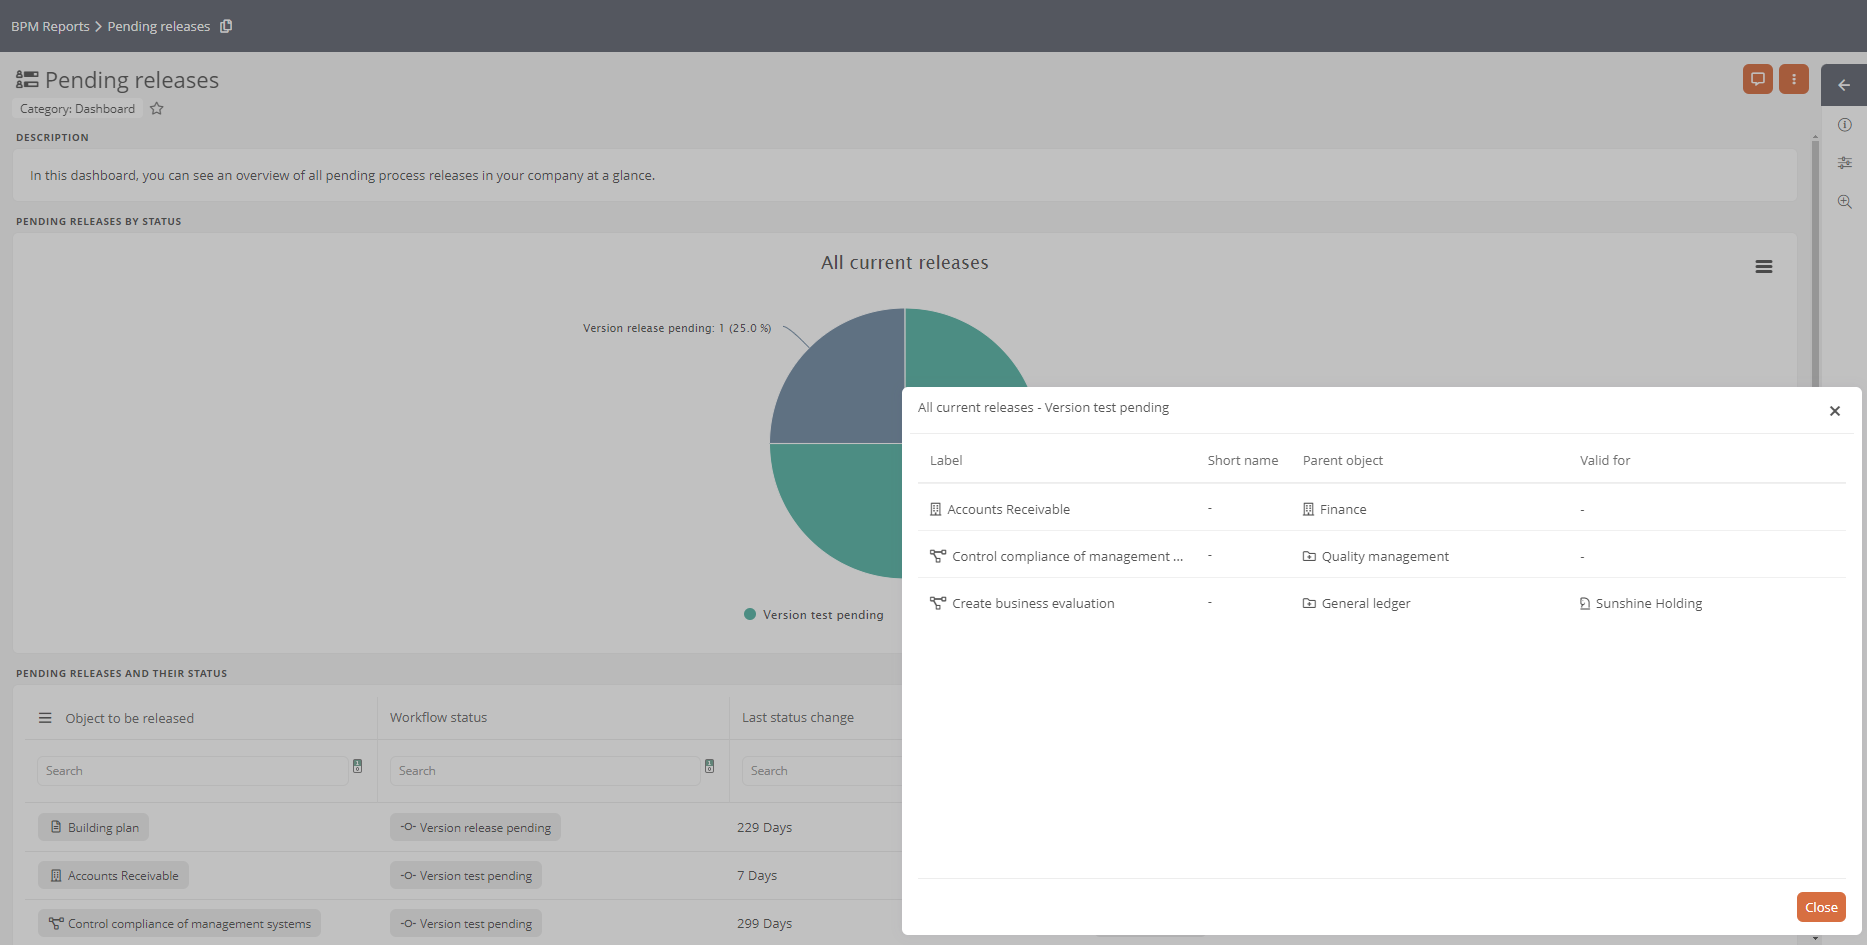Open table column menu beside Object to be released
1867x945 pixels.
tap(45, 718)
